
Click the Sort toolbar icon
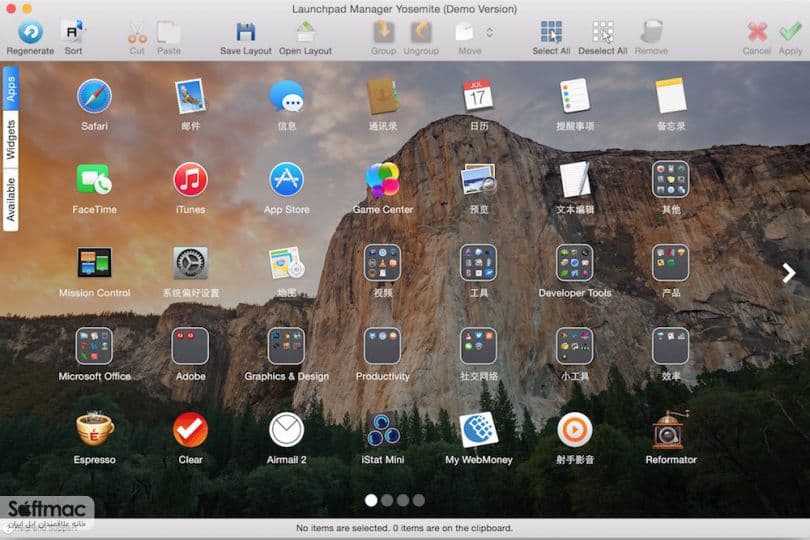point(73,33)
